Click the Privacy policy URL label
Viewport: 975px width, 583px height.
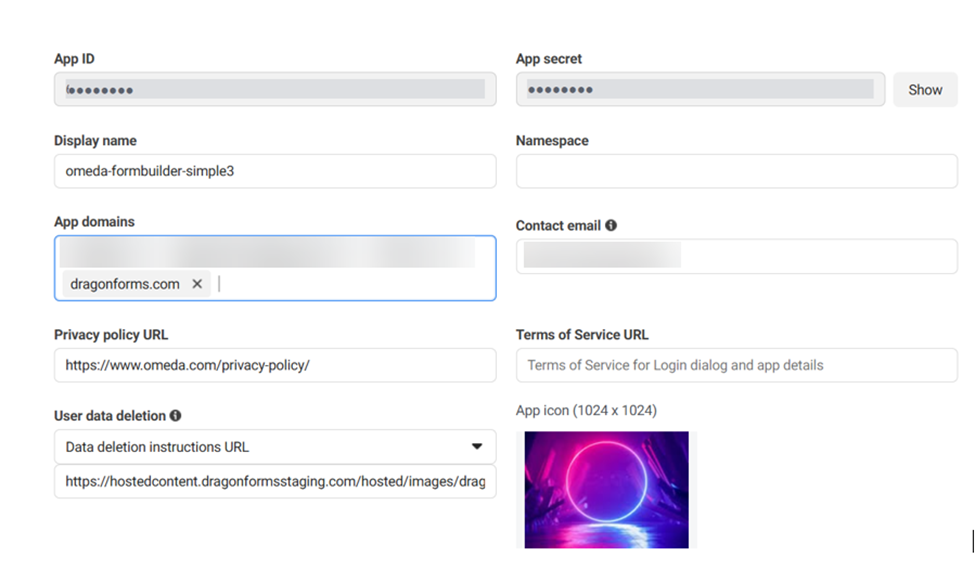tap(111, 334)
